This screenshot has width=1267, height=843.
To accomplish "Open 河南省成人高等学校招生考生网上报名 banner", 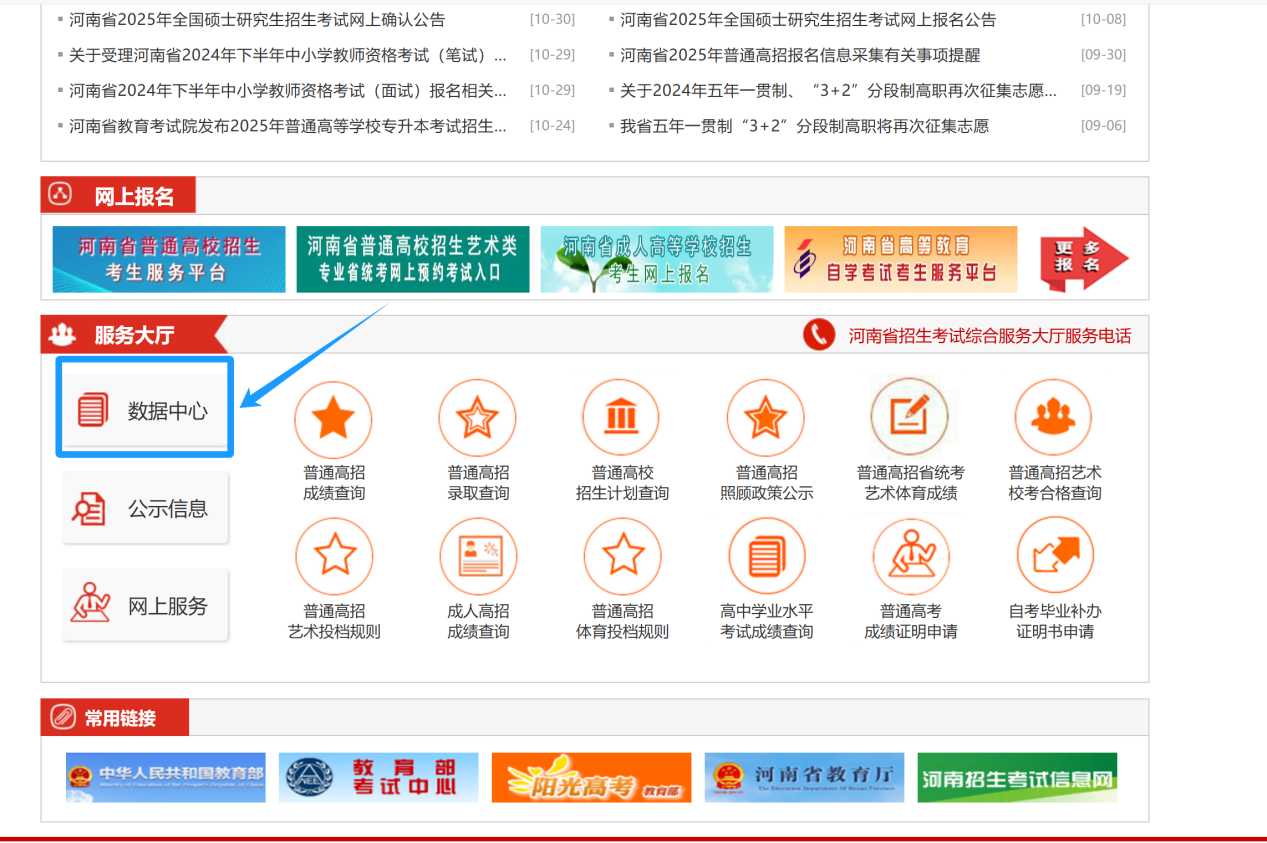I will (x=656, y=259).
